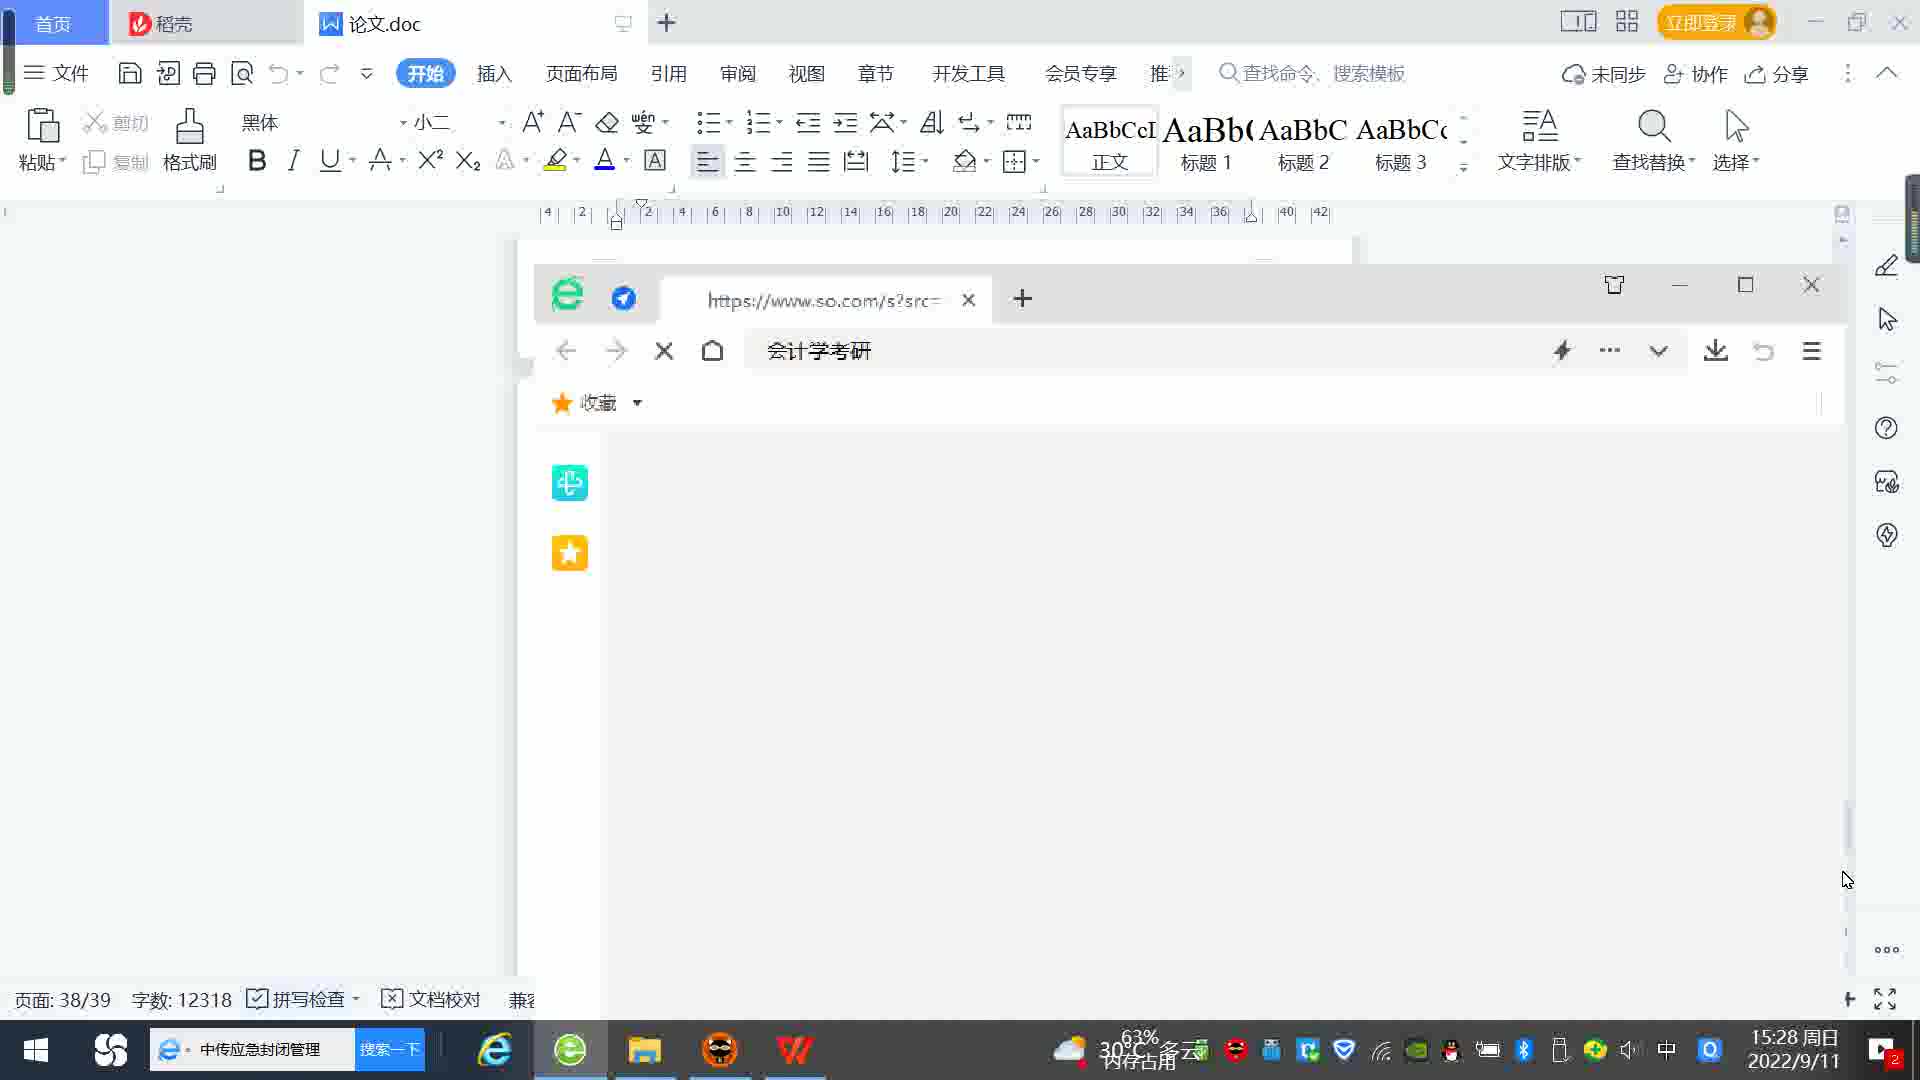Click the browser download arrow icon
The height and width of the screenshot is (1080, 1920).
[1715, 351]
